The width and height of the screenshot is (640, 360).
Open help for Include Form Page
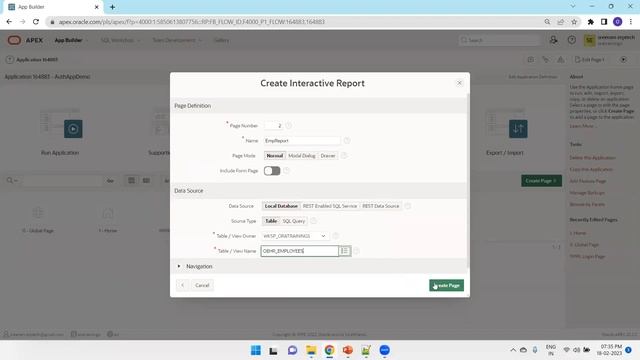point(287,171)
